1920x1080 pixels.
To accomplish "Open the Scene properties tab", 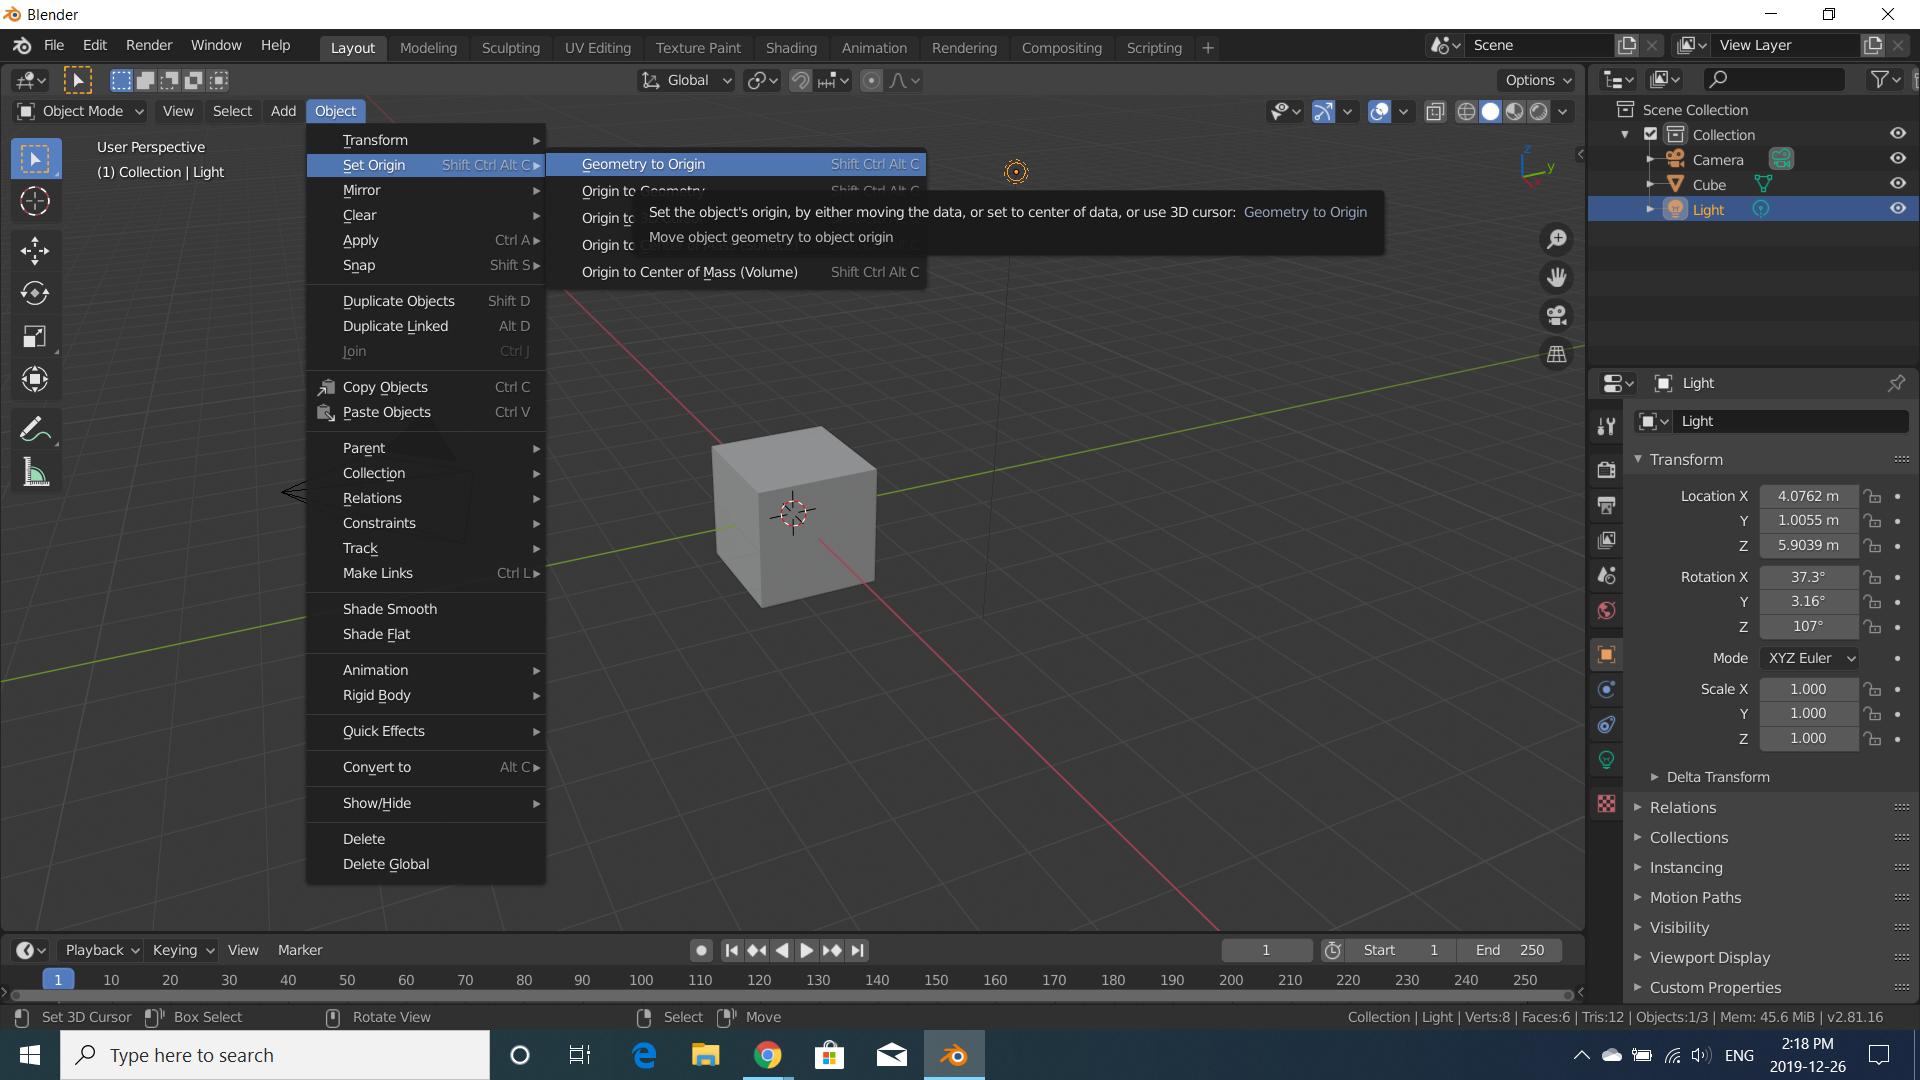I will click(x=1606, y=575).
